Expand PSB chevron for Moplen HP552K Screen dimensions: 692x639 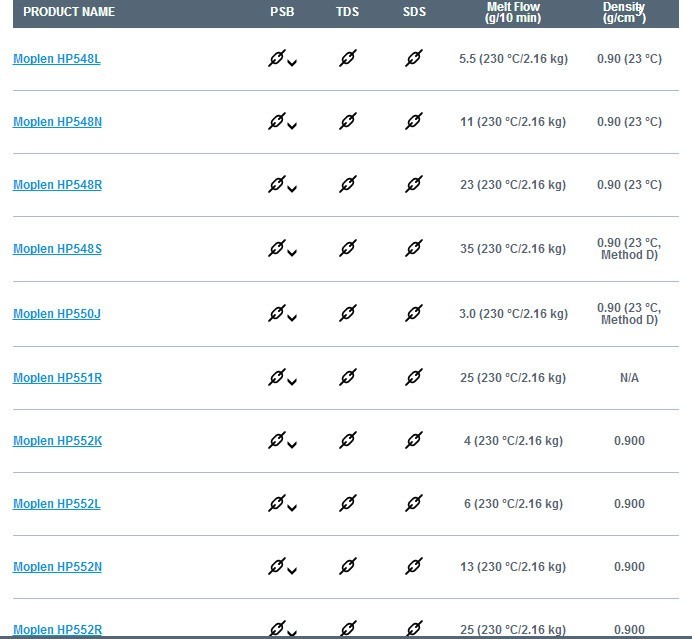[x=292, y=445]
